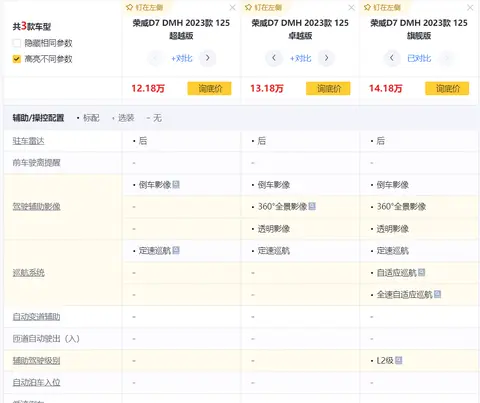View image icon next to 自适应巡航

click(x=422, y=273)
